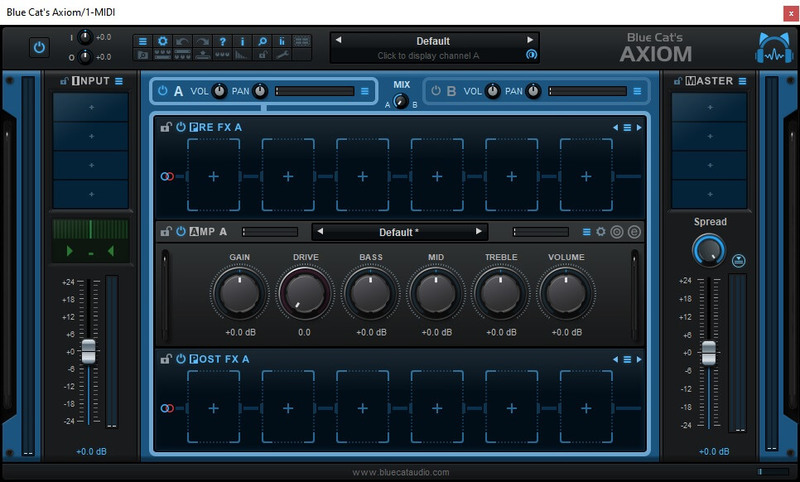Add plugin in first Pre FX A slot
The width and height of the screenshot is (800, 482).
[213, 176]
